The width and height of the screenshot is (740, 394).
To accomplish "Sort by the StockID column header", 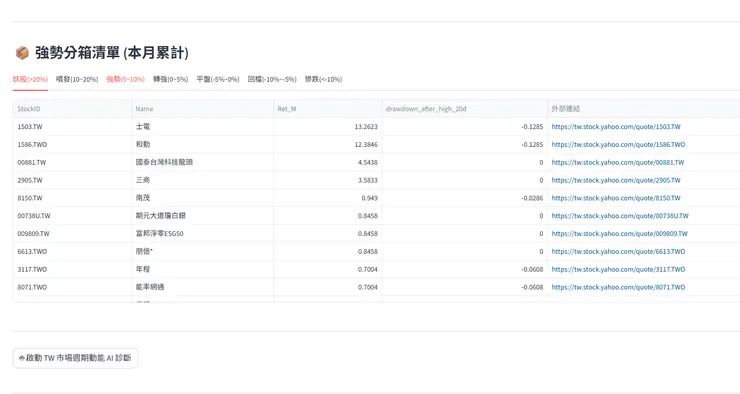I will tap(72, 109).
